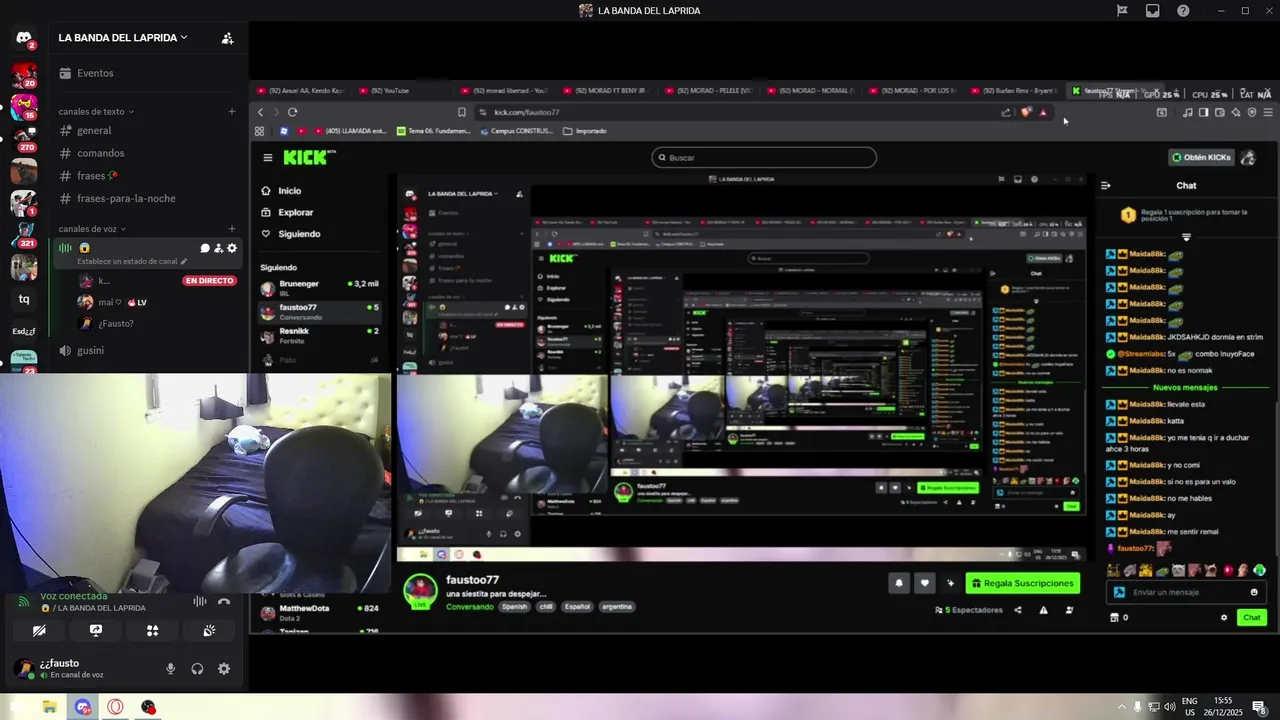Open the followed channel Brunenger
1280x720 pixels.
coord(320,288)
